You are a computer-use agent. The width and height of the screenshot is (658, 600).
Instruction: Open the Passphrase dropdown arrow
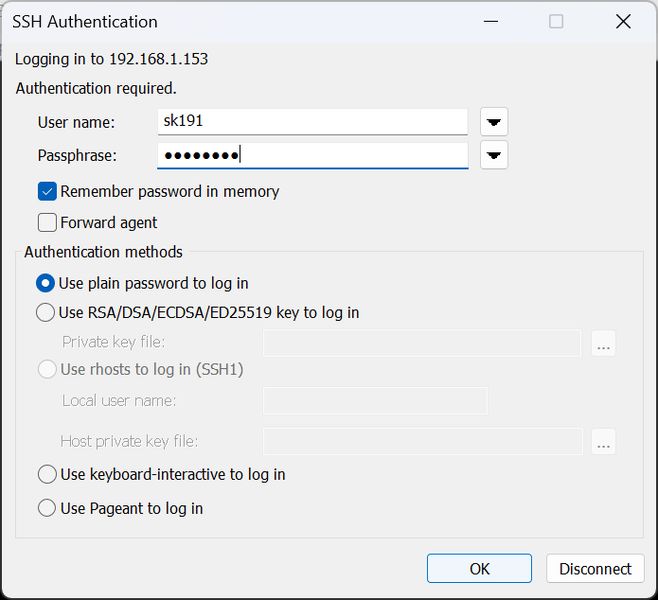(x=494, y=155)
